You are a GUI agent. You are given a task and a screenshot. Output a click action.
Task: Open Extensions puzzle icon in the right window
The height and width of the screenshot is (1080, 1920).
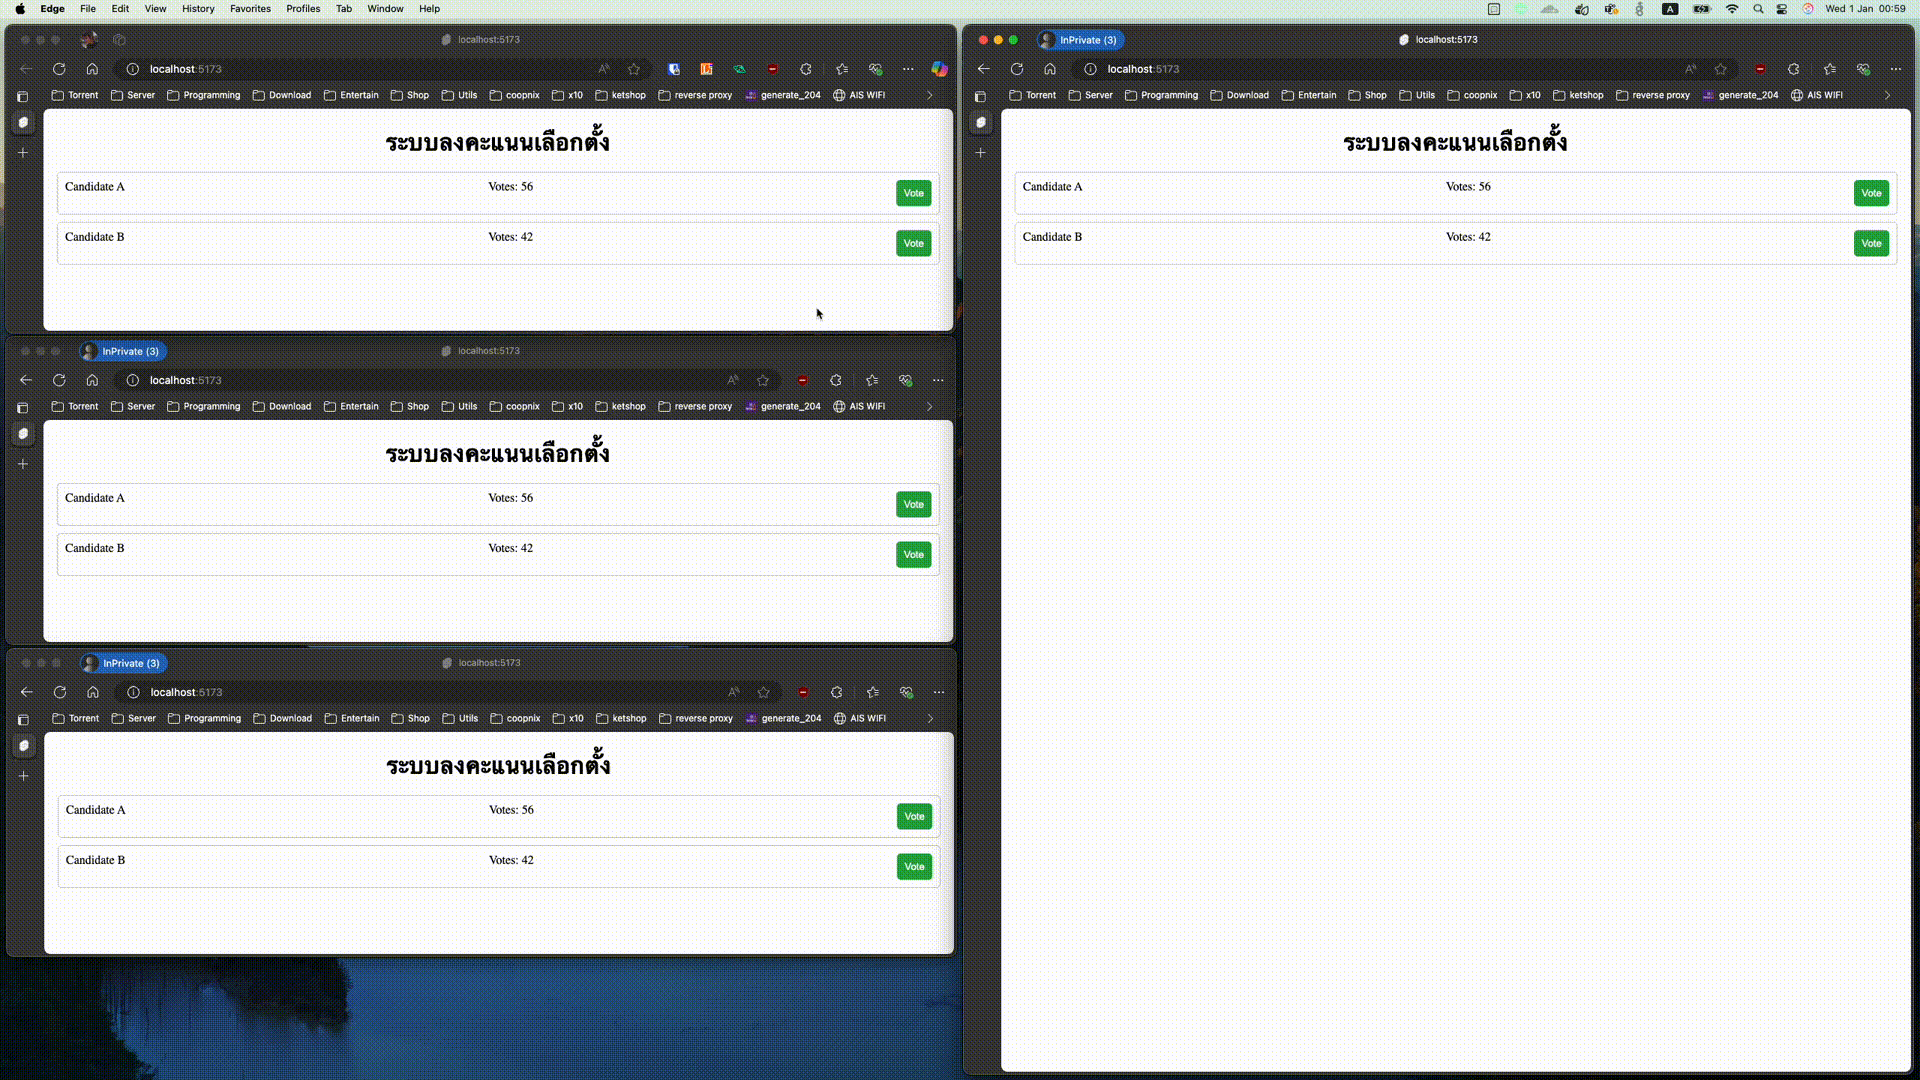pyautogui.click(x=1794, y=69)
